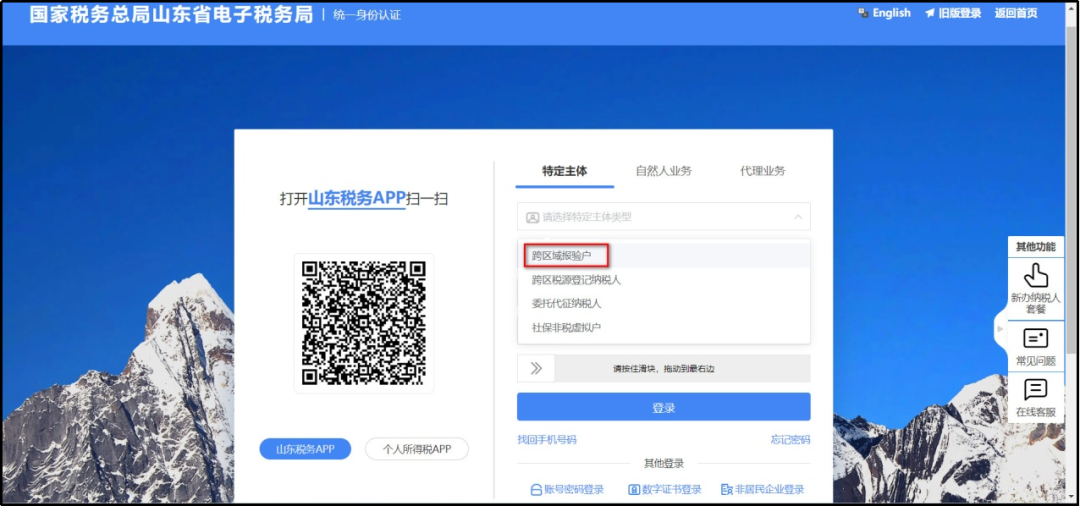Viewport: 1080px width, 506px height.
Task: Click the 其他登录 section label
Action: (663, 464)
